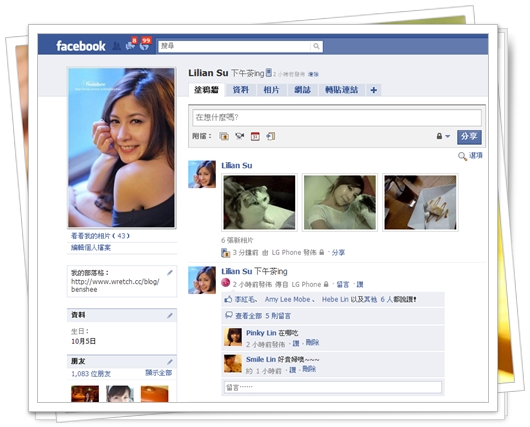Screen dimensions: 530x427
Task: Click the status update text field
Action: [337, 118]
